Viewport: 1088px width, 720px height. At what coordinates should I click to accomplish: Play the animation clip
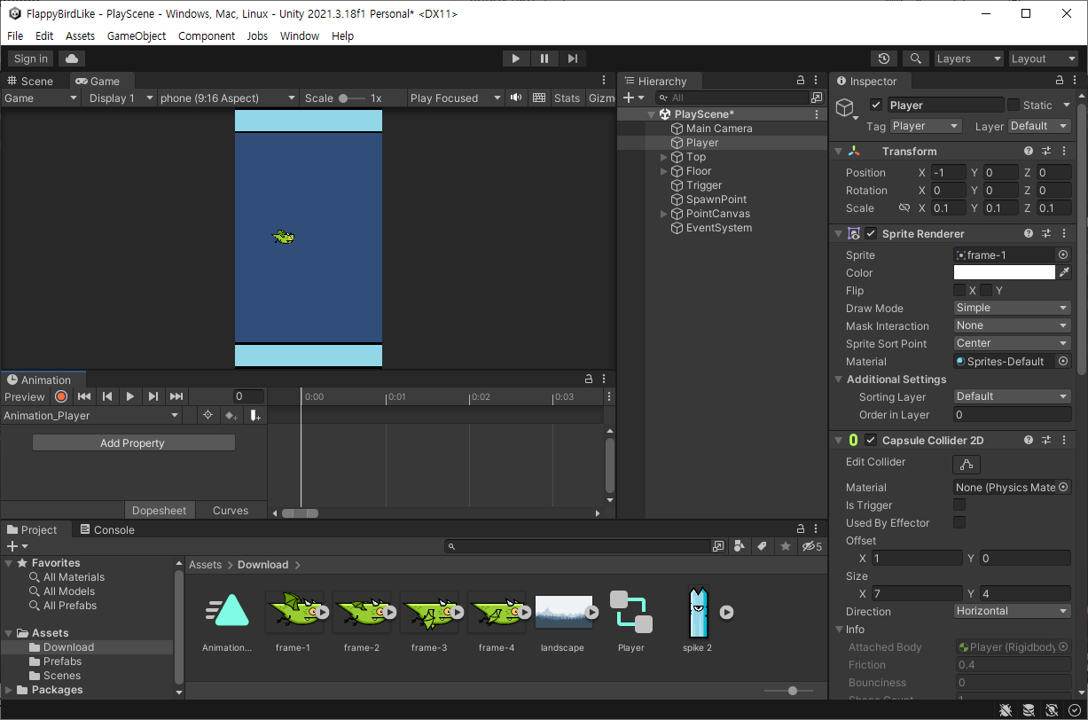[130, 397]
